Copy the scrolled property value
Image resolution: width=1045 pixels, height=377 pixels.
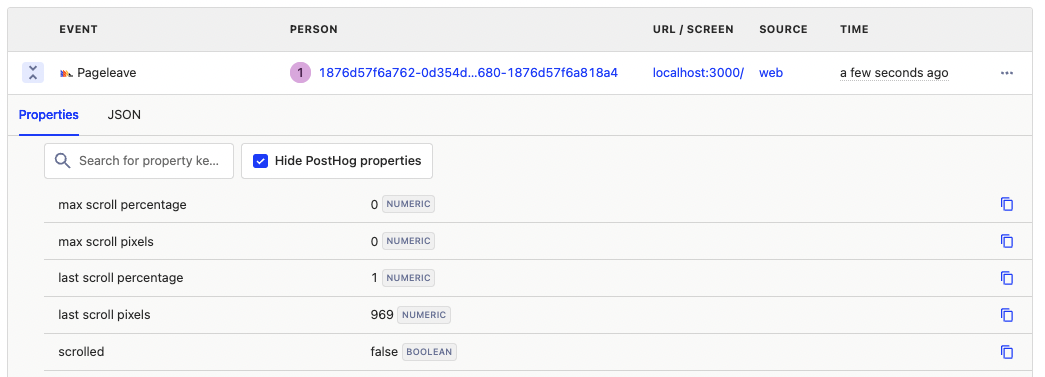[1006, 352]
